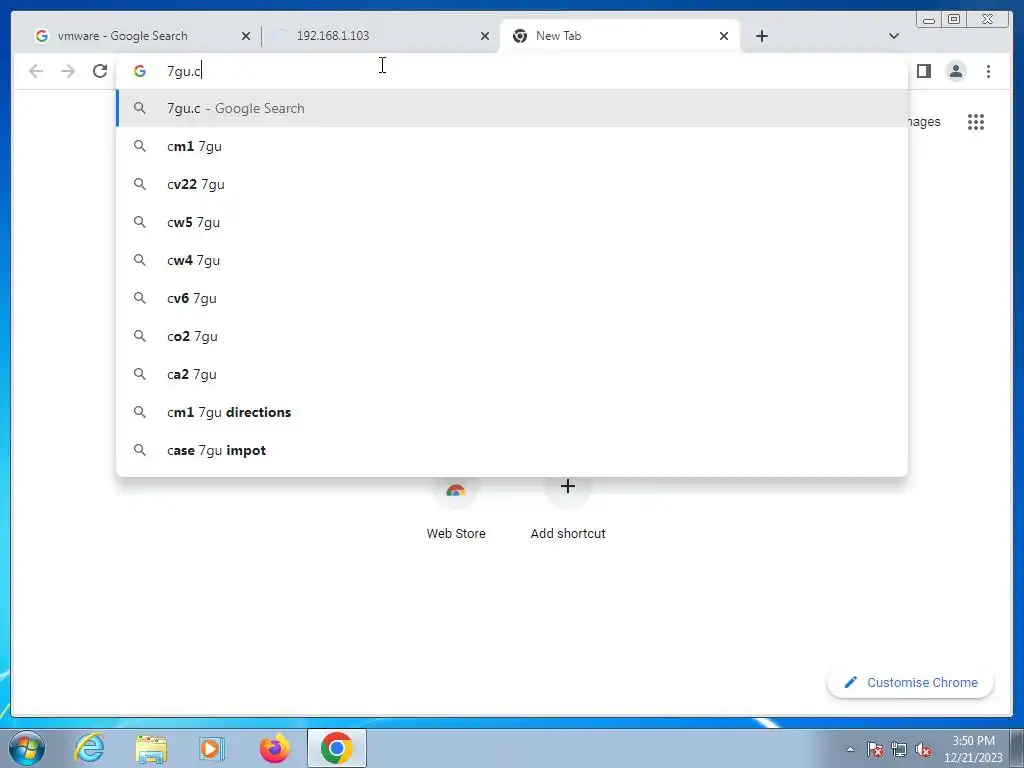Click the Customise Chrome button
The width and height of the screenshot is (1024, 768).
pos(910,682)
